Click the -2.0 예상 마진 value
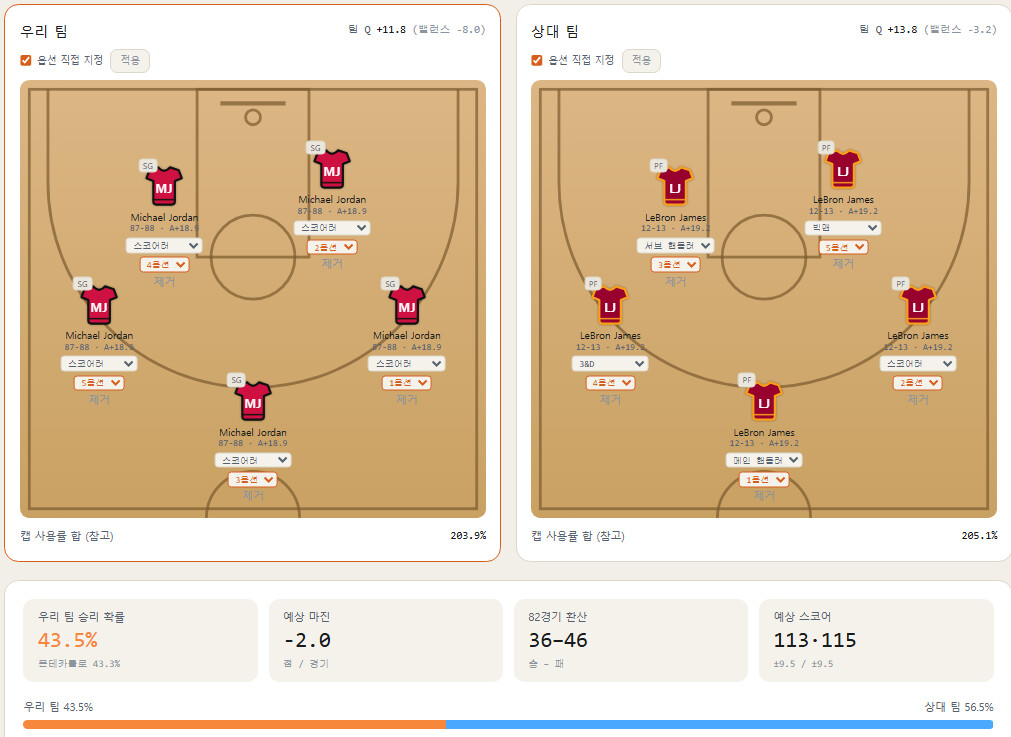This screenshot has width=1011, height=737. 307,640
